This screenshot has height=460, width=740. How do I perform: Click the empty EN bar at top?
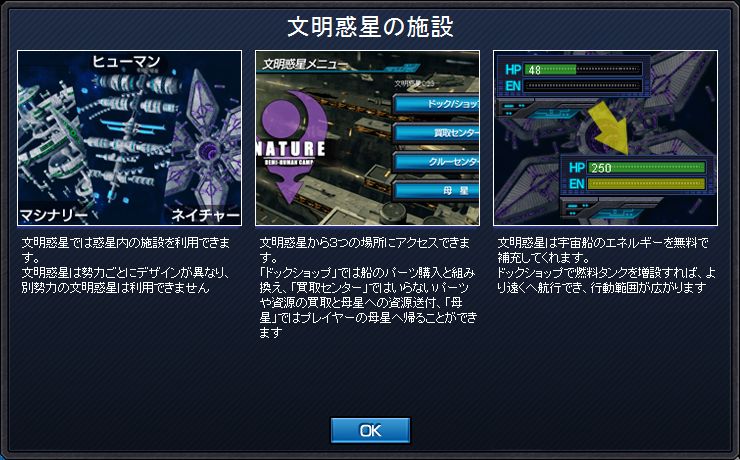tap(583, 85)
